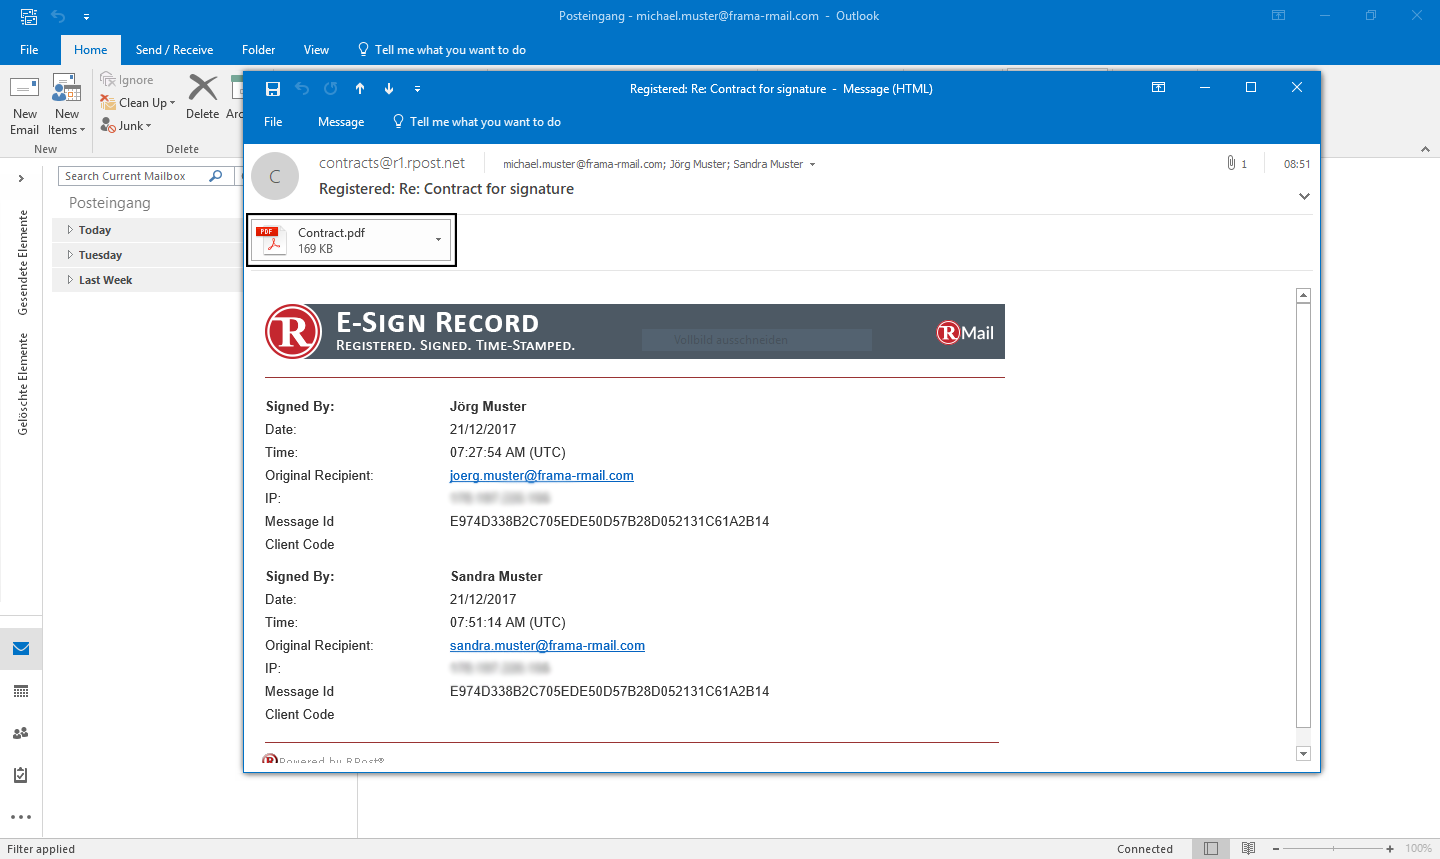Click sandra.muster@frama-rmail.com link
Image resolution: width=1440 pixels, height=859 pixels.
pyautogui.click(x=547, y=646)
